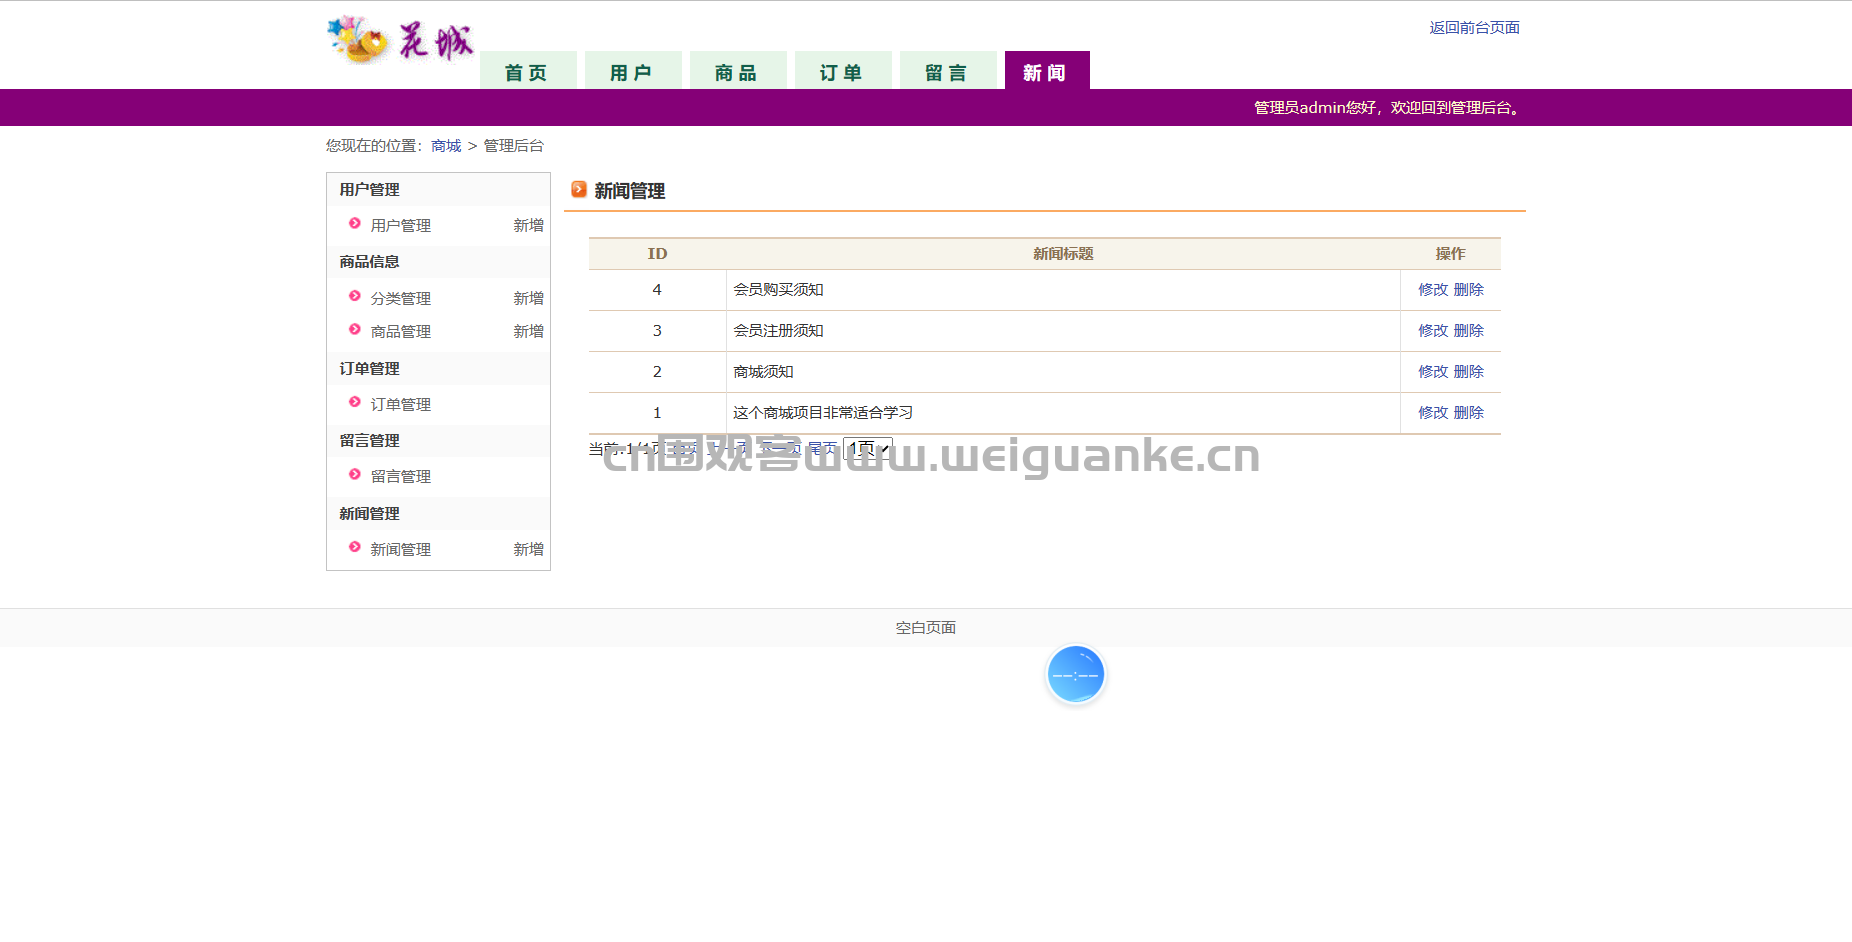Click 删除 for news 商城须知

coord(1469,372)
